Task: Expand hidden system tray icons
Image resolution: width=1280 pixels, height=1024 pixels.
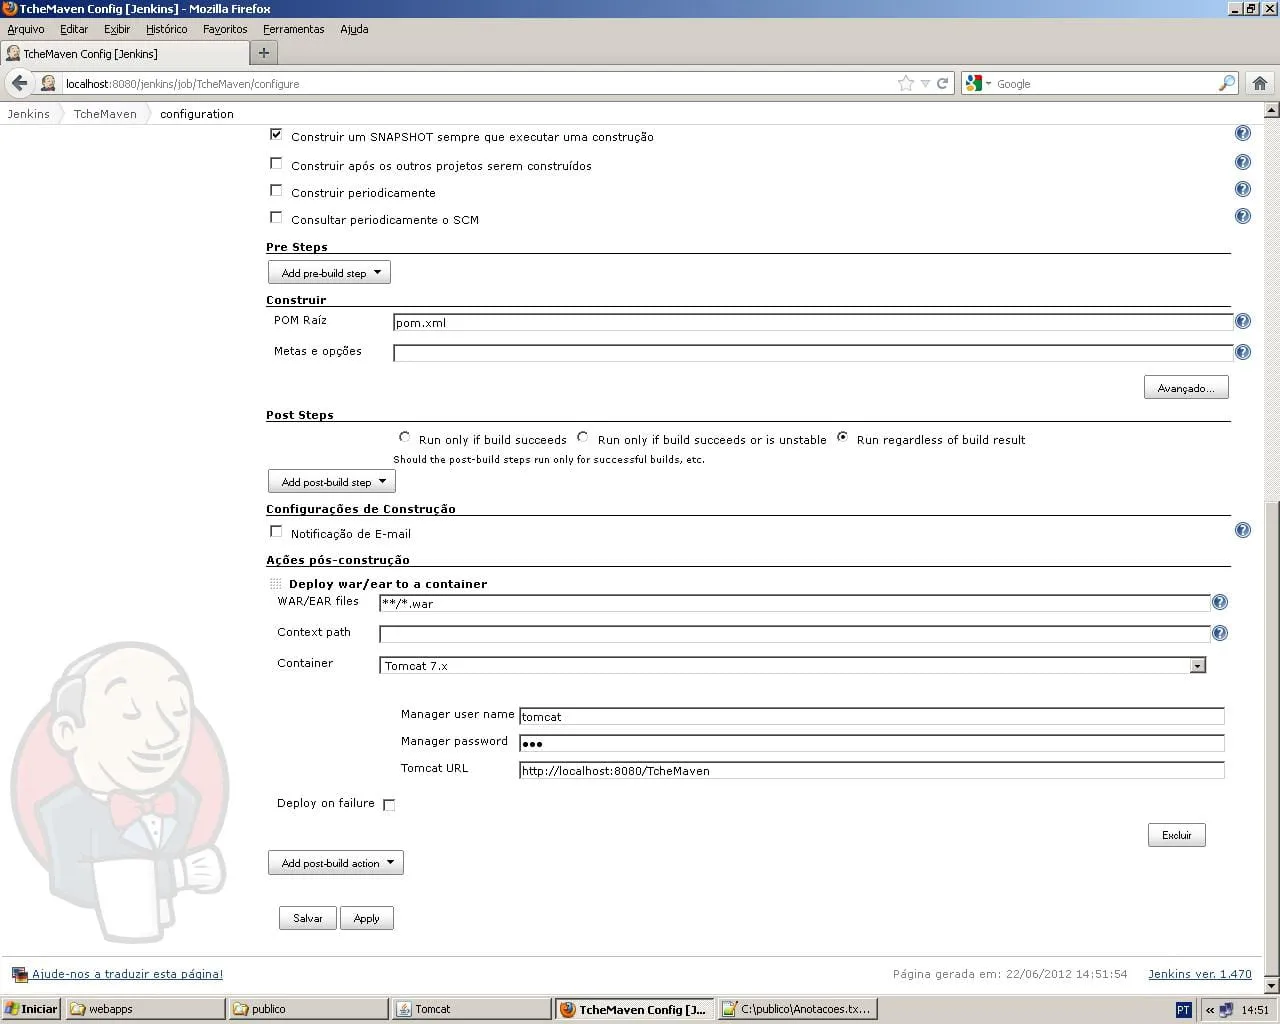Action: pos(1209,1010)
